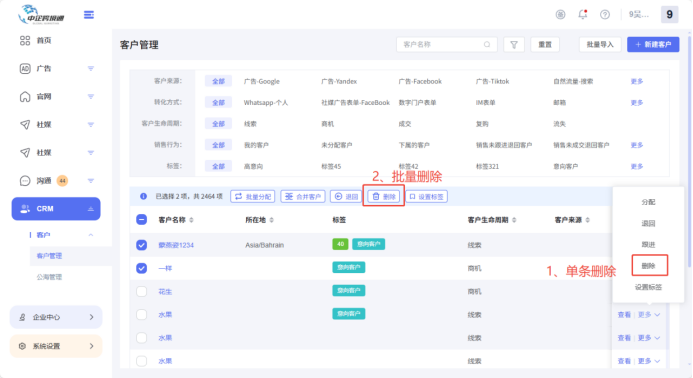The width and height of the screenshot is (693, 378).
Task: Check the checkbox of the 水果 row tagged 意向客户
Action: (x=141, y=315)
